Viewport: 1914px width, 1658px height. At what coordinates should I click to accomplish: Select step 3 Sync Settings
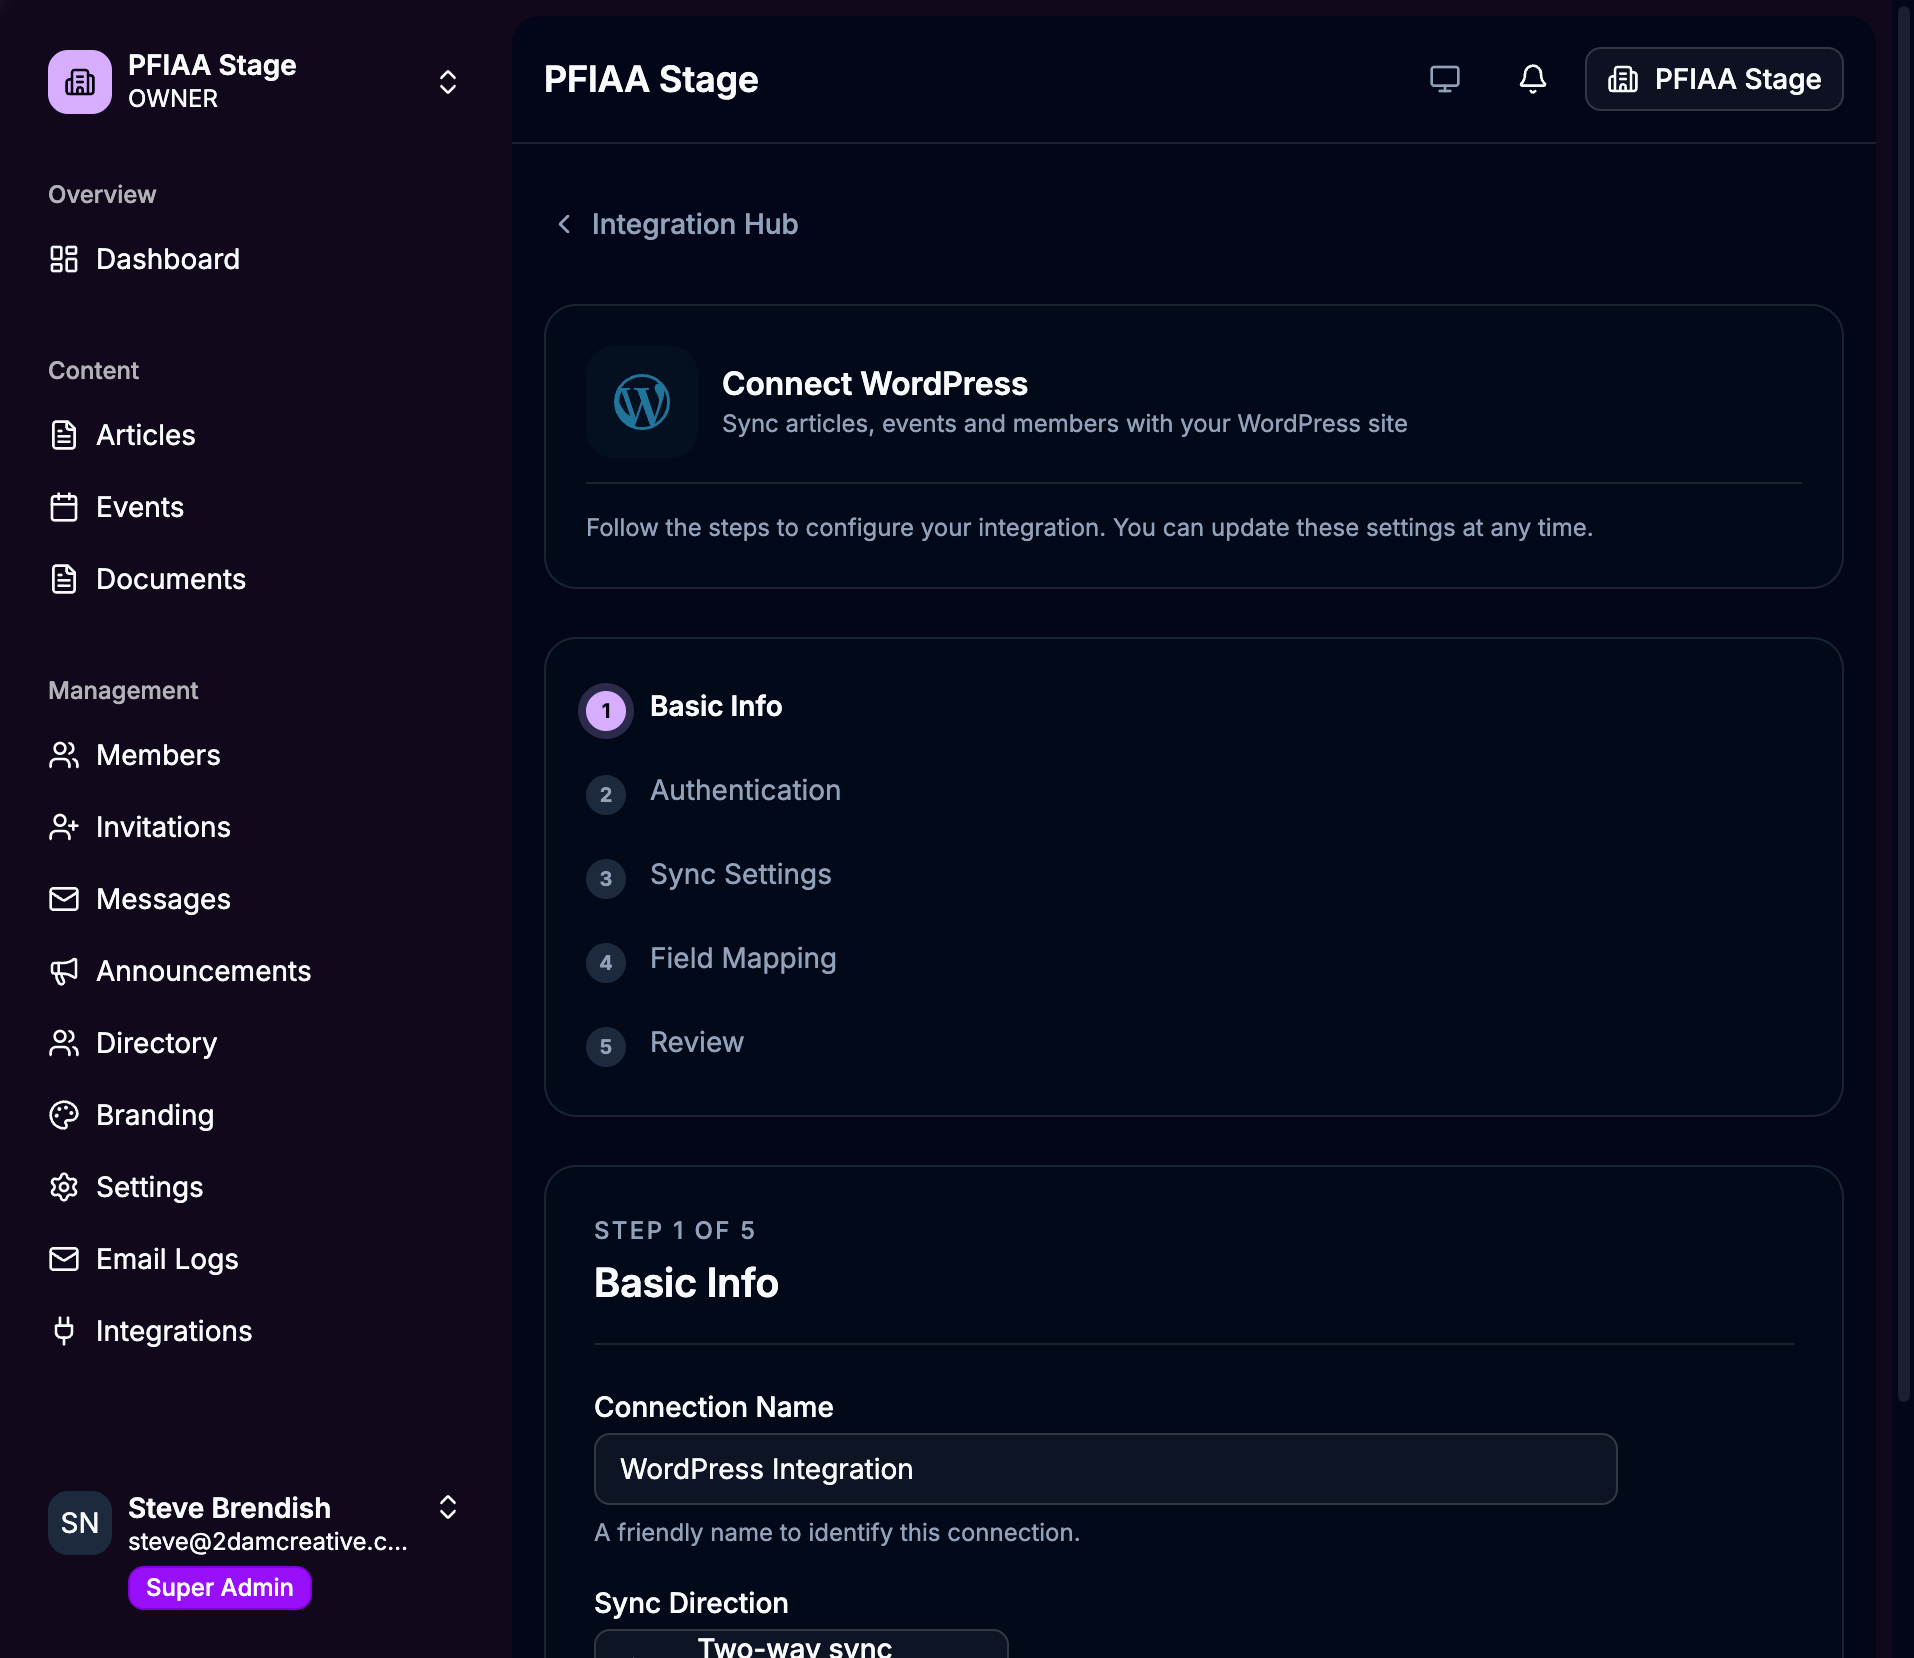741,874
